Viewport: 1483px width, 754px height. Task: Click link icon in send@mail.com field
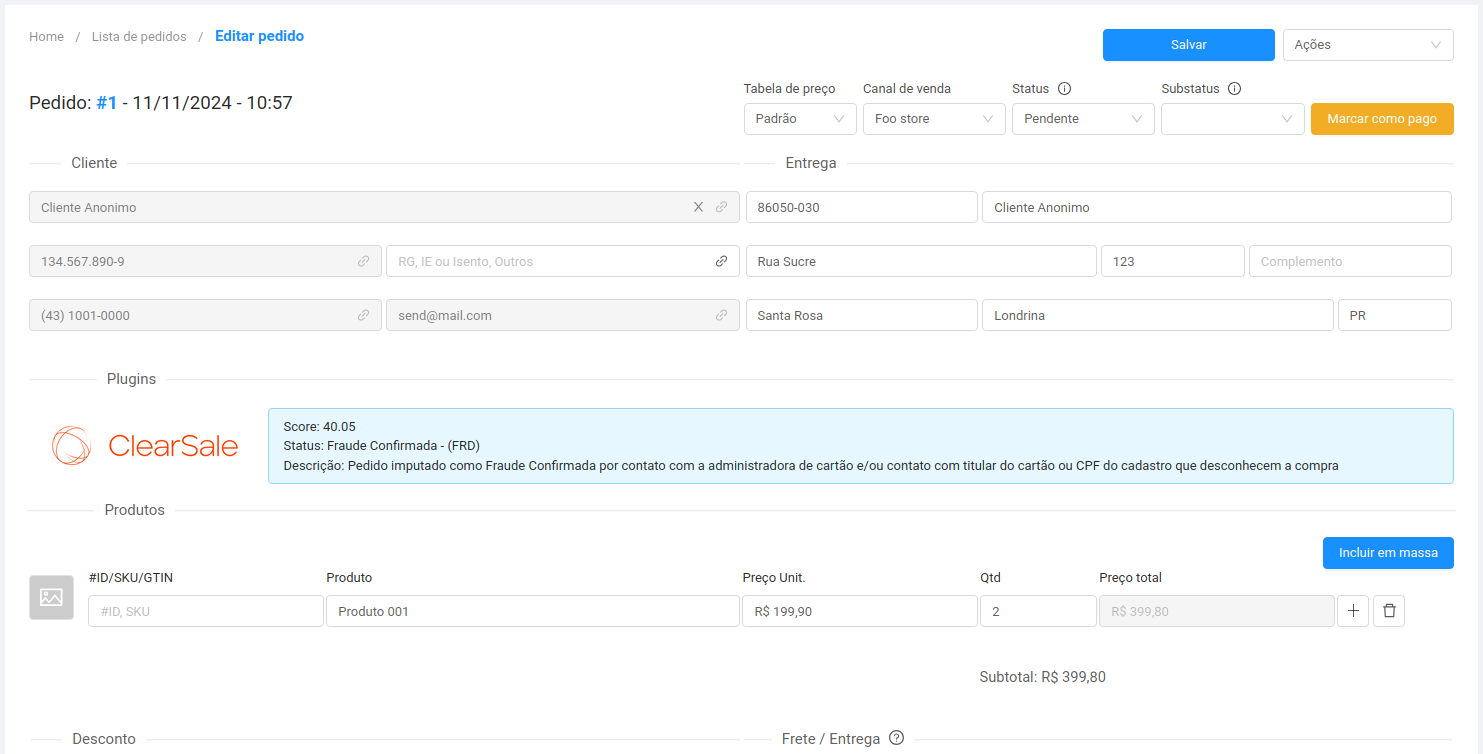point(721,315)
